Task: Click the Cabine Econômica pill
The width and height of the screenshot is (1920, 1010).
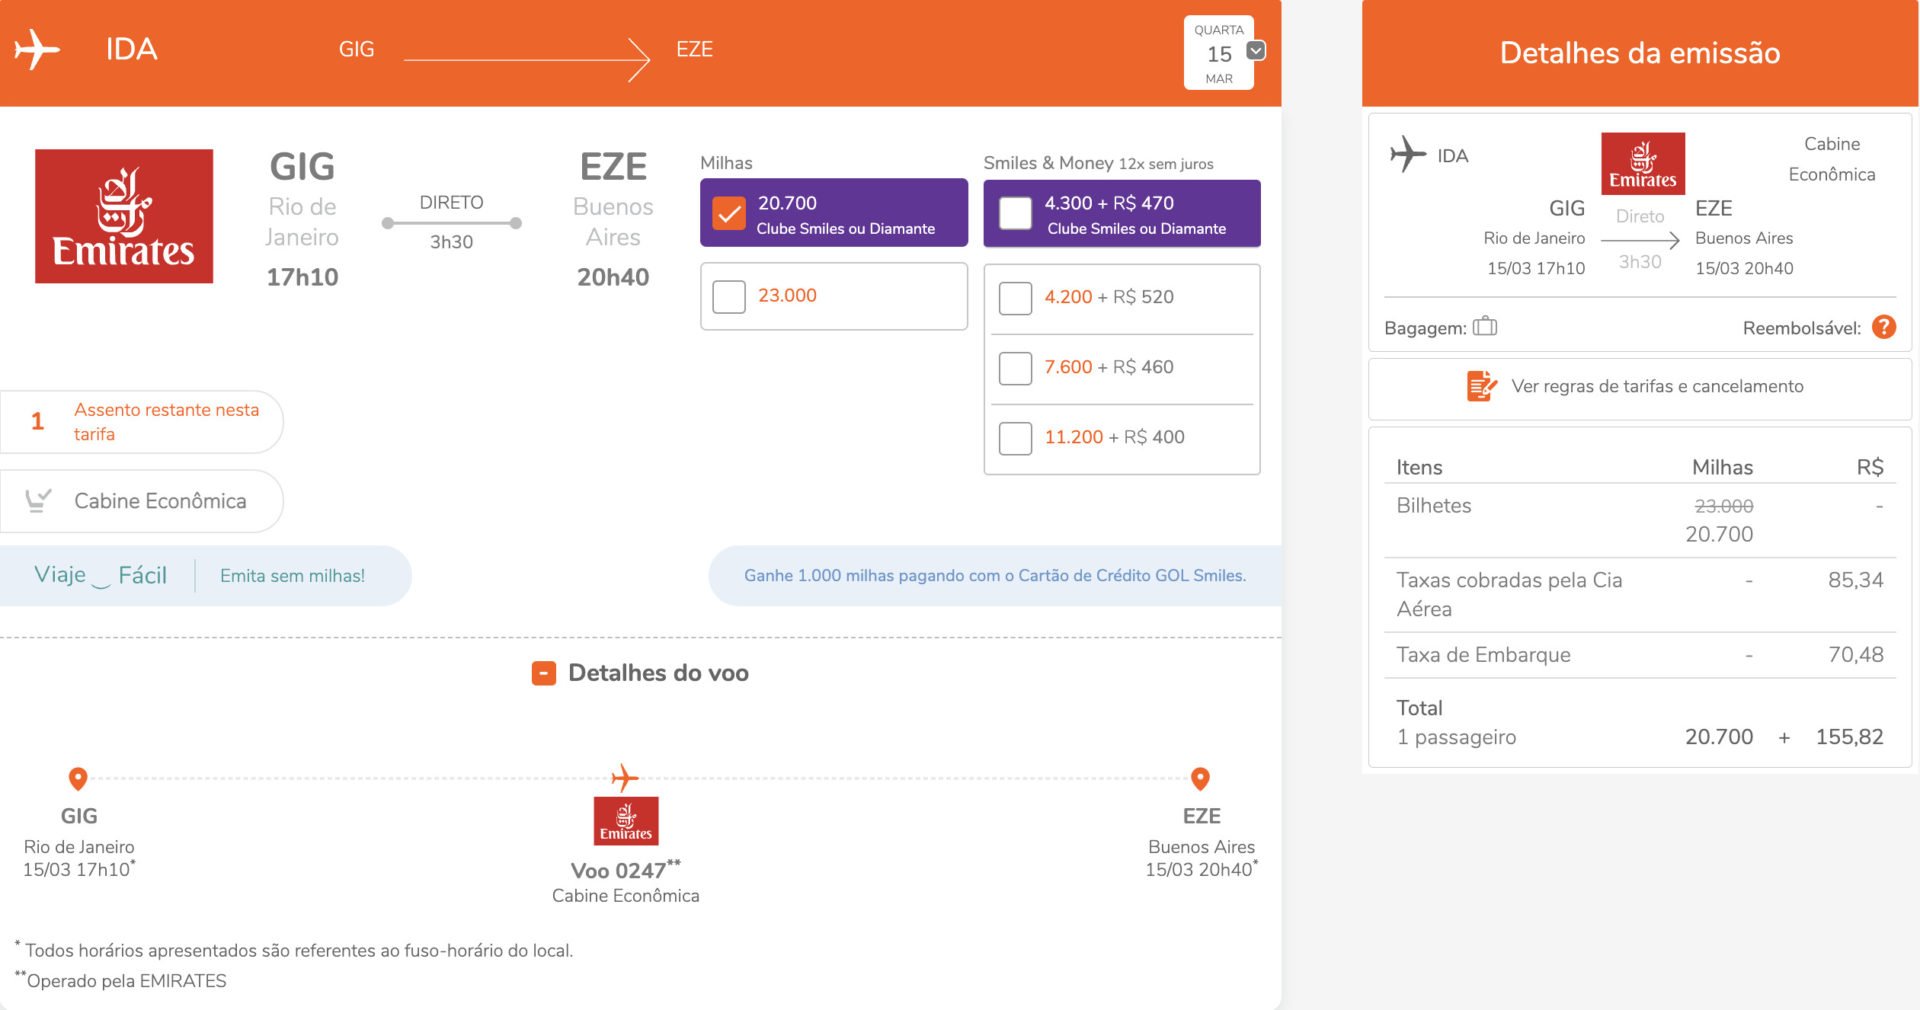Action: [x=141, y=501]
